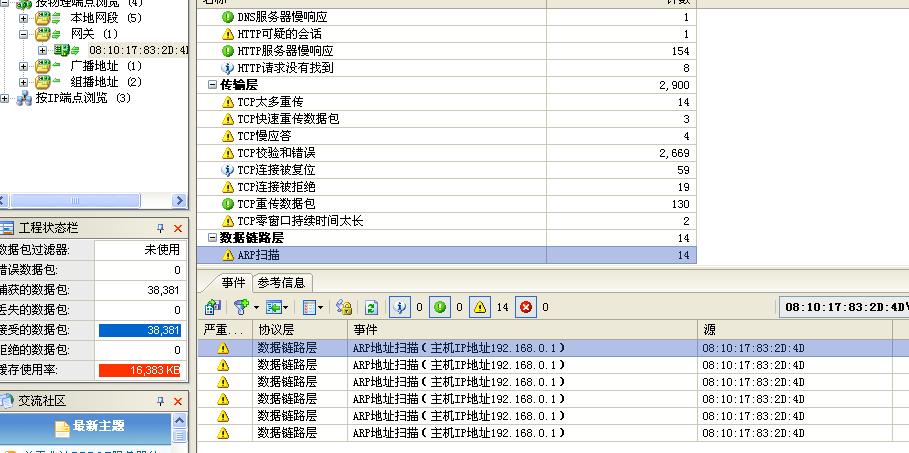Viewport: 909px width, 453px height.
Task: Collapse the 网关 (1) tree node
Action: (x=23, y=34)
